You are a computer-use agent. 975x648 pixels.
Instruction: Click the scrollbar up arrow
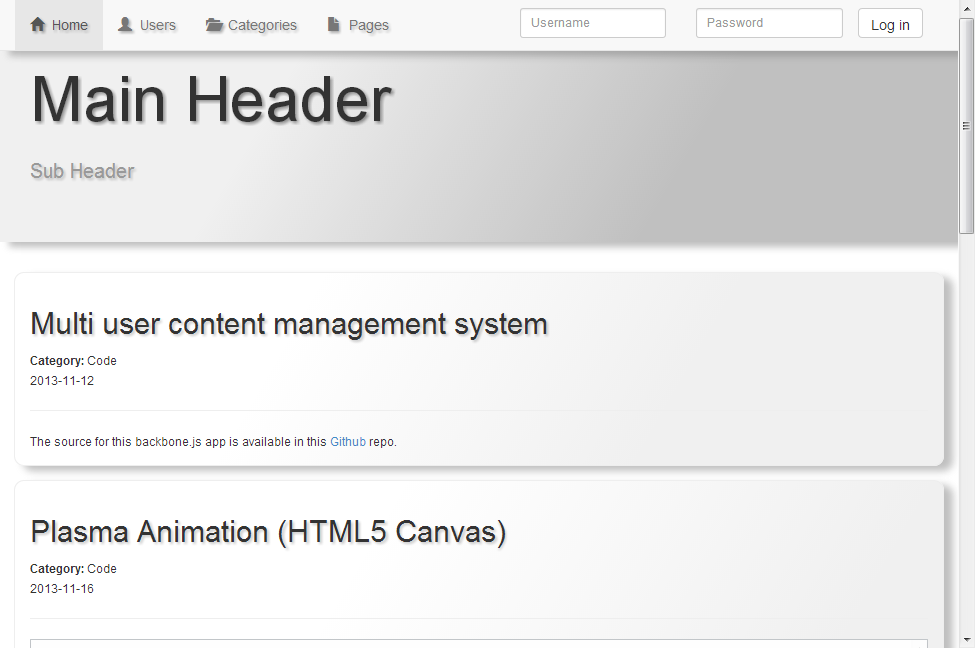966,8
